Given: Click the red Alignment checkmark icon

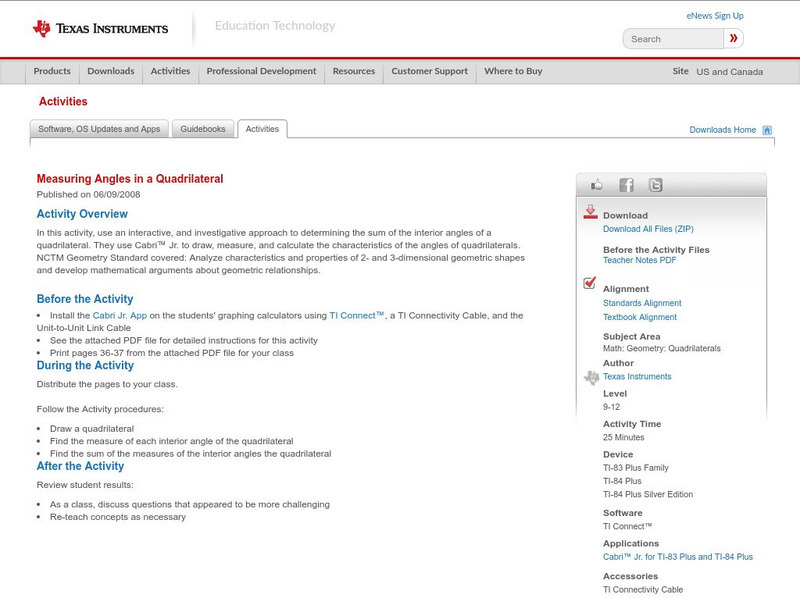Looking at the screenshot, I should [590, 283].
